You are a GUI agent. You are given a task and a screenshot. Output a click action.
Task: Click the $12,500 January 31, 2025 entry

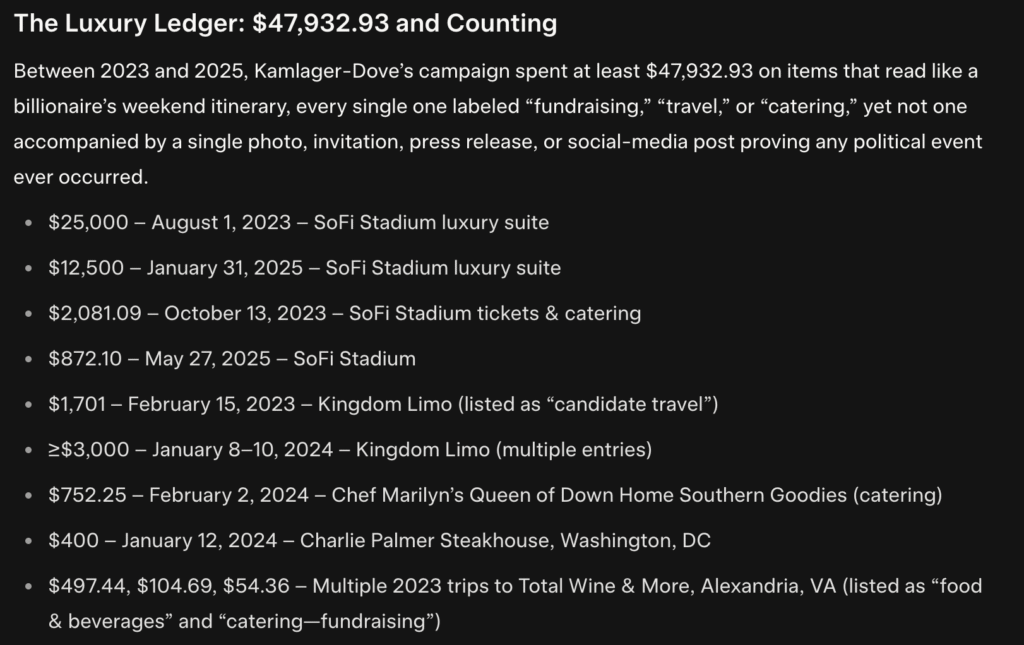tap(304, 268)
